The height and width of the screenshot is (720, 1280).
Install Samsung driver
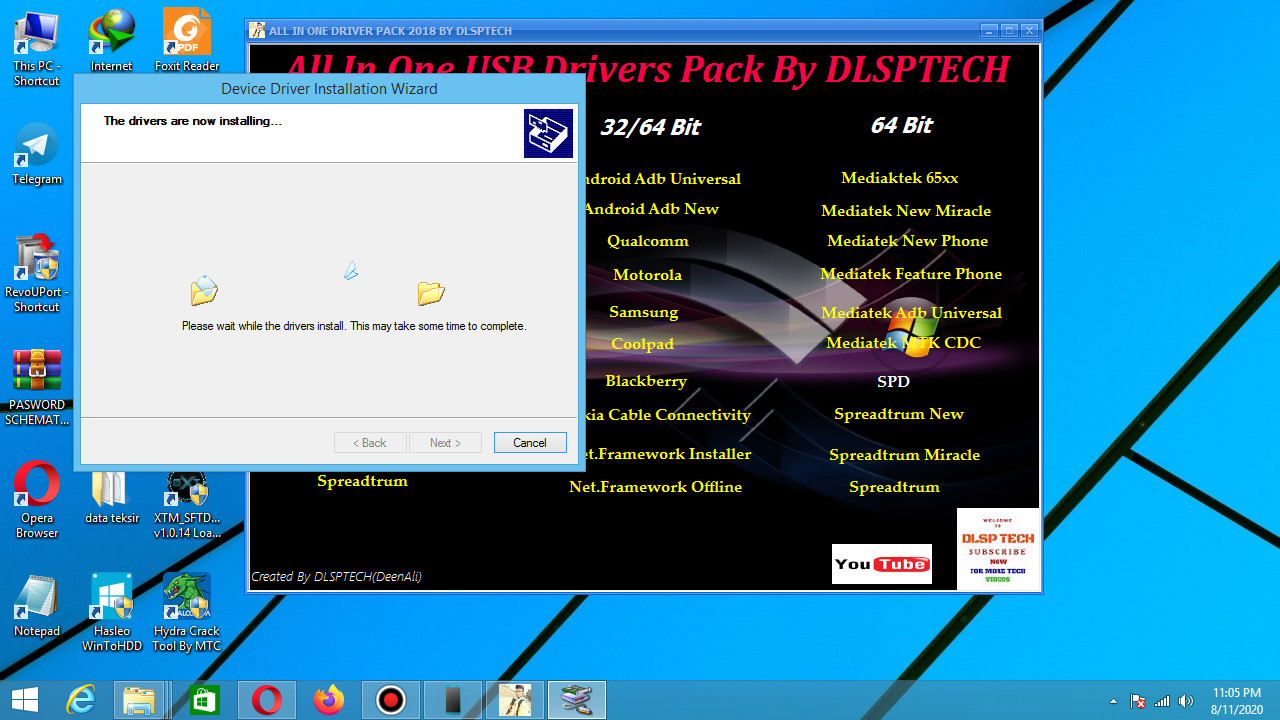(644, 312)
